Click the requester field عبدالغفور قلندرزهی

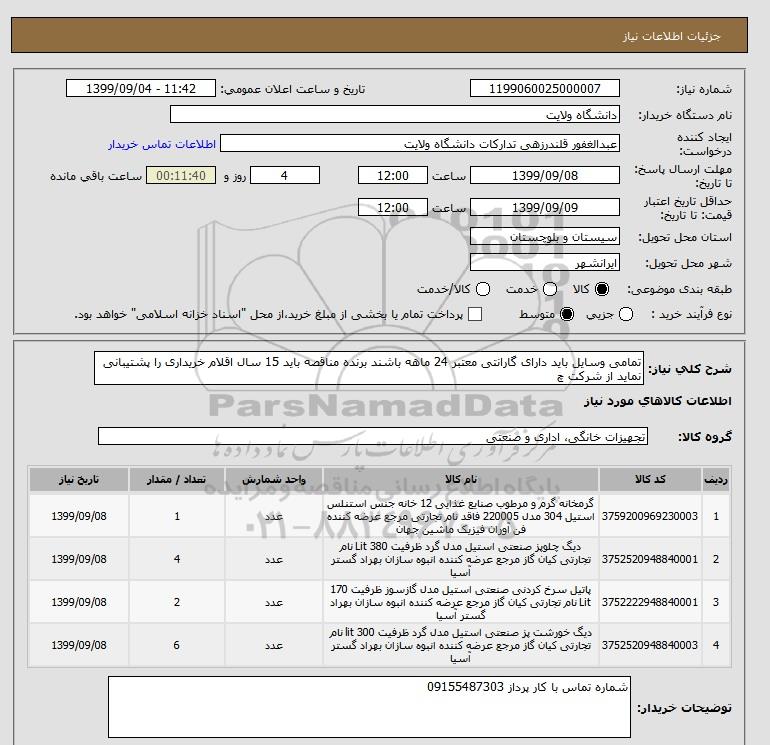[420, 144]
